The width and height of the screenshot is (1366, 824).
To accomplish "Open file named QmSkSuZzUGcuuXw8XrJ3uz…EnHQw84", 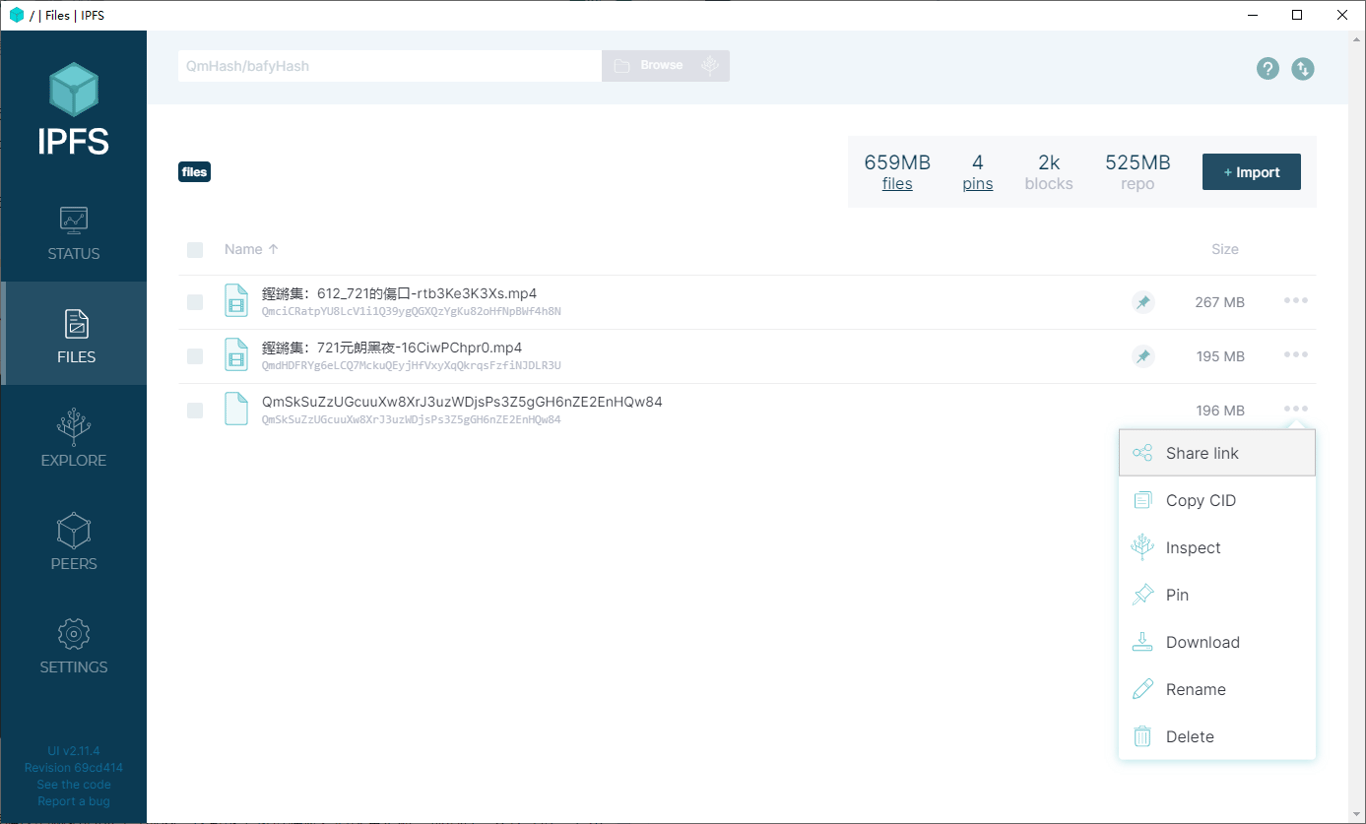I will (462, 401).
